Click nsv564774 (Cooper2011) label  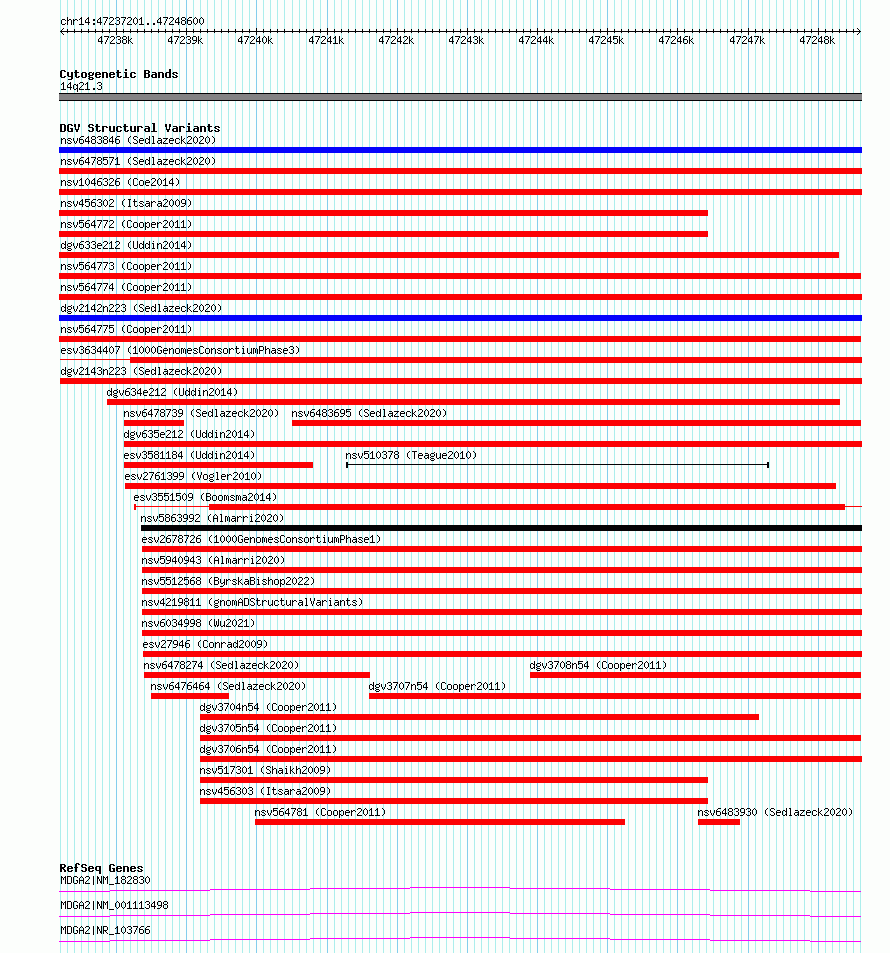(x=126, y=287)
